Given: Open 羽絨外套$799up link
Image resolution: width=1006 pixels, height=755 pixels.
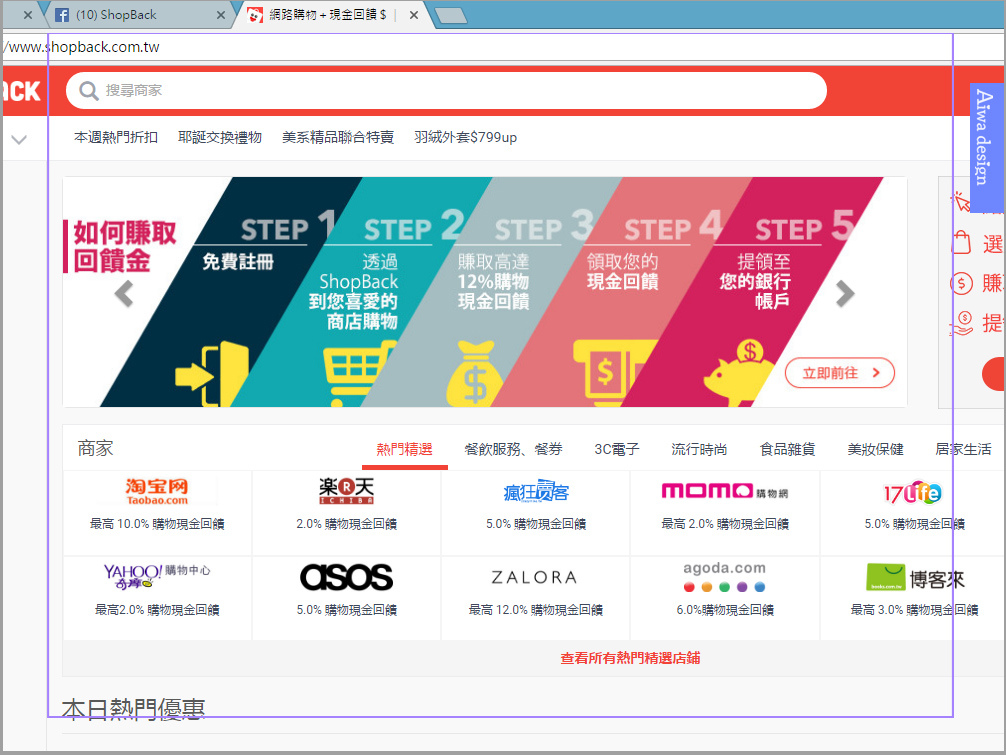Looking at the screenshot, I should (465, 137).
